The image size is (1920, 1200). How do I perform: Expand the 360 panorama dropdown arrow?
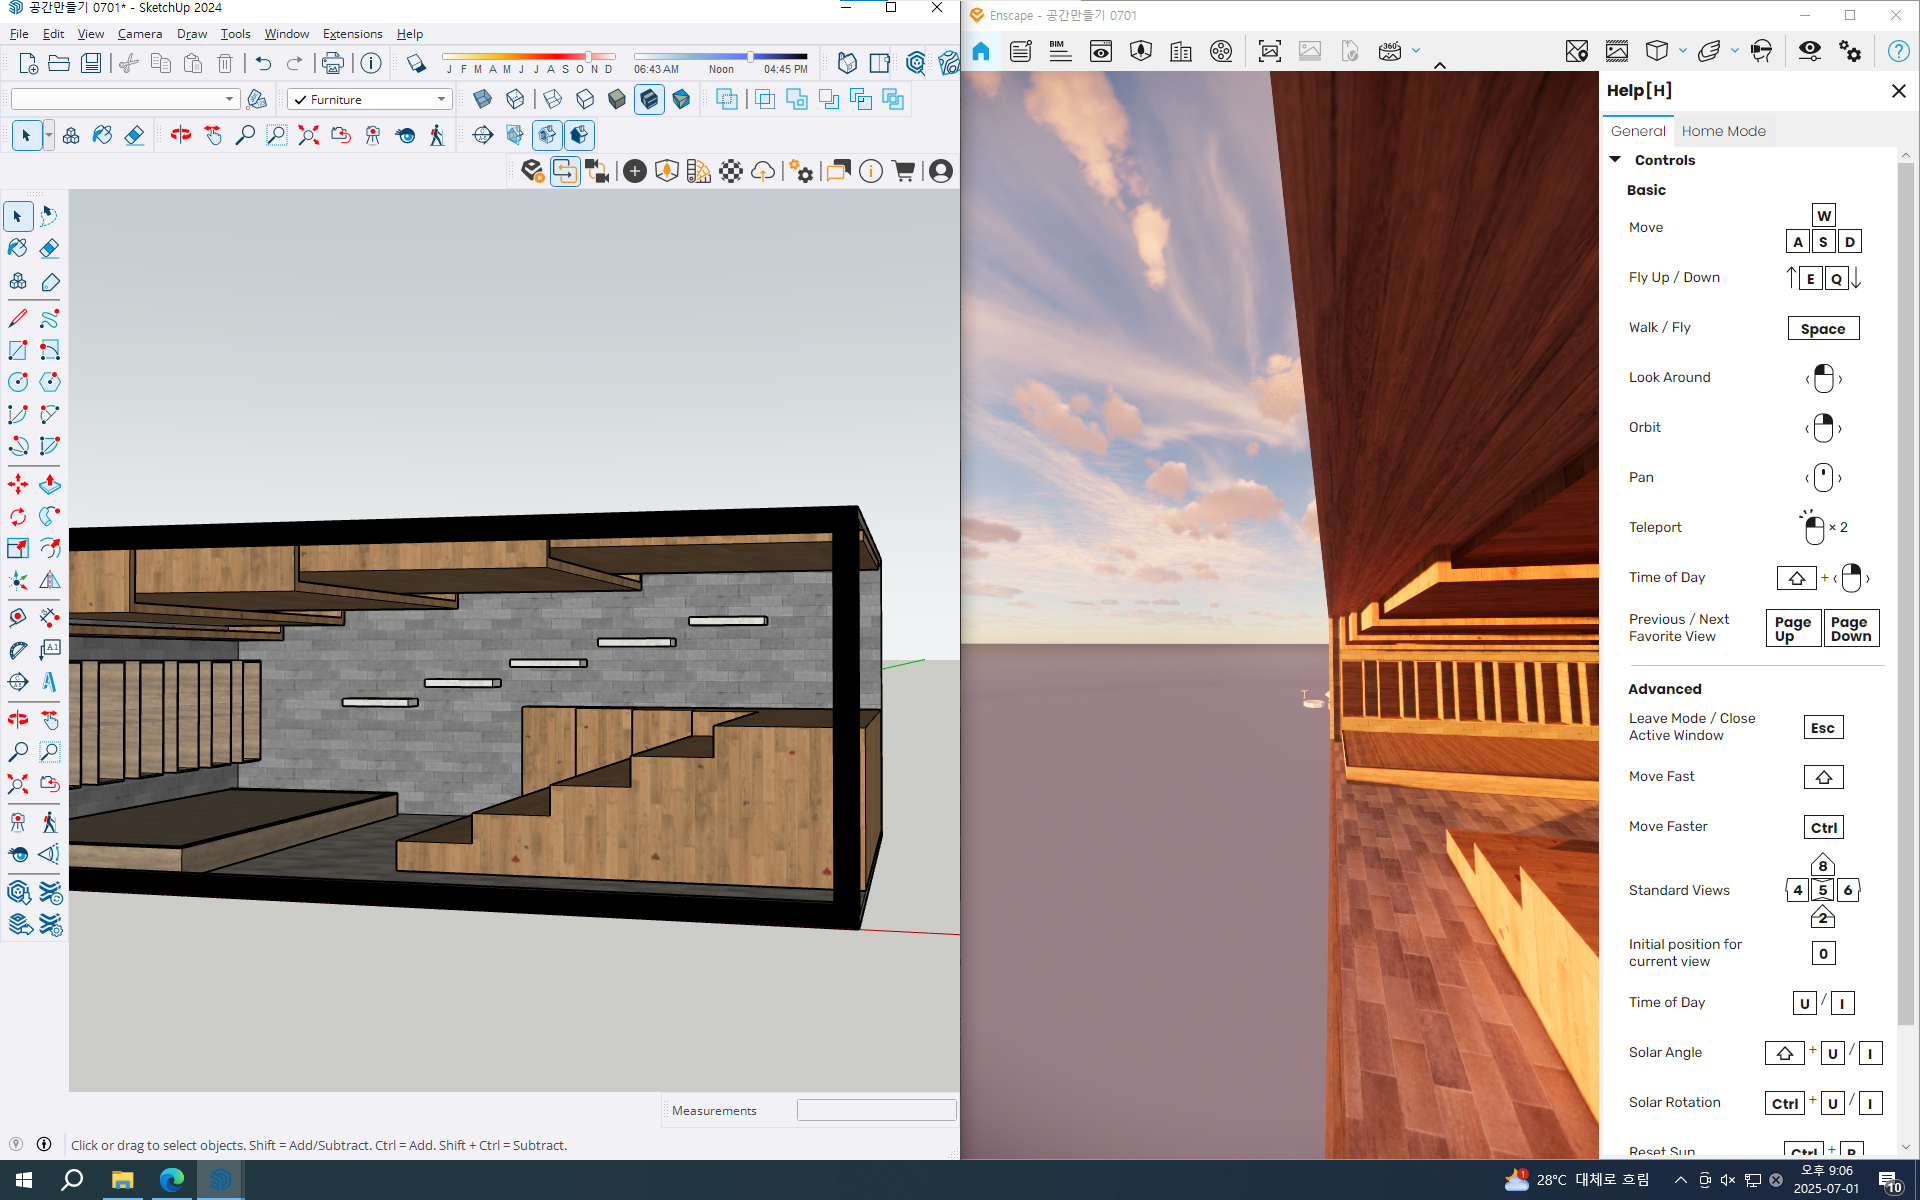tap(1416, 51)
